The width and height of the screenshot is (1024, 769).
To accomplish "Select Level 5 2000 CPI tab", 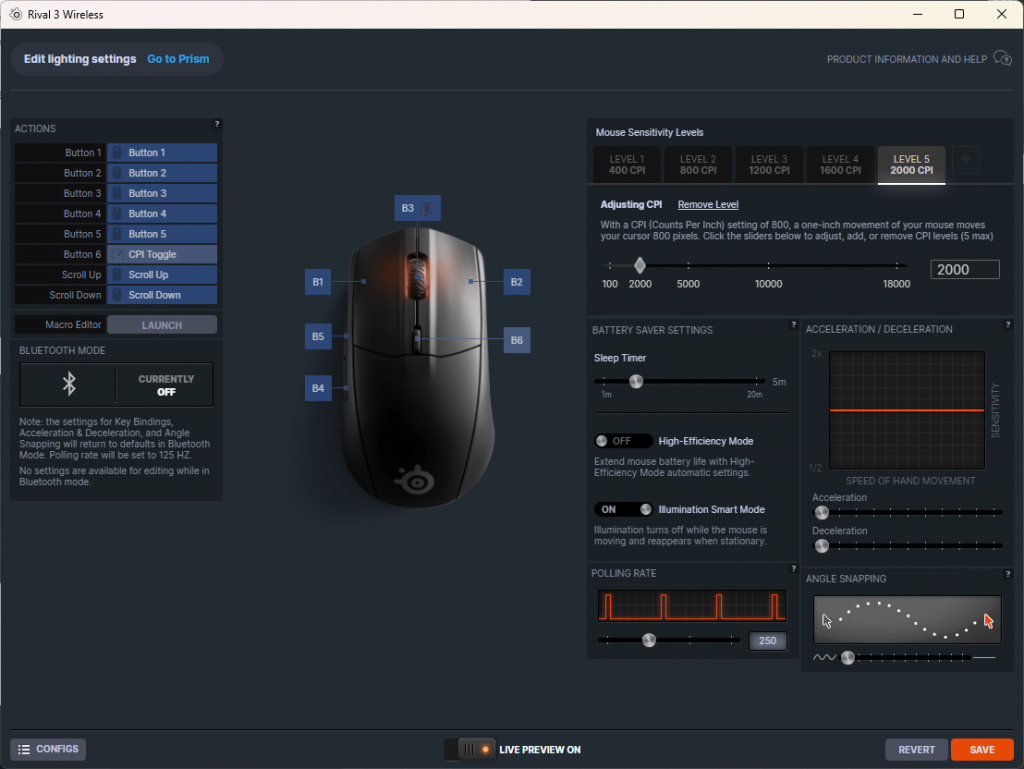I will (x=912, y=165).
